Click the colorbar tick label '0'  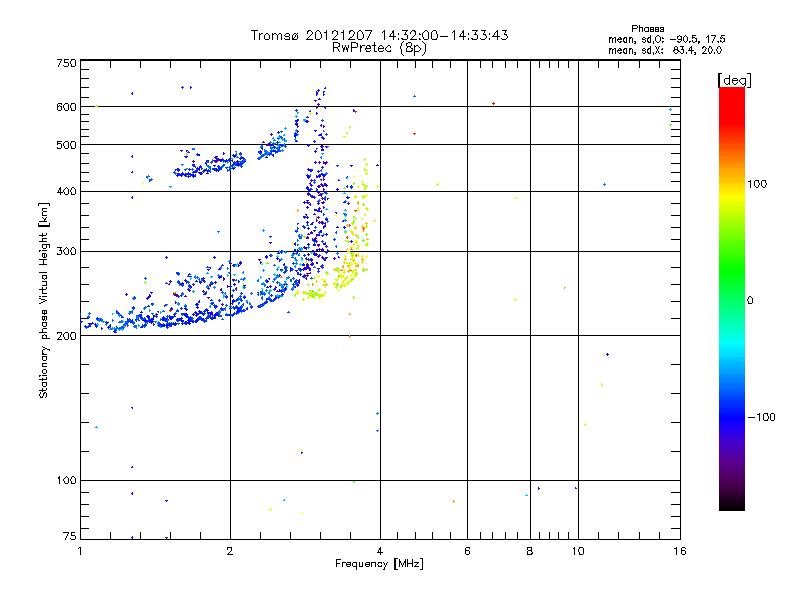[x=750, y=301]
